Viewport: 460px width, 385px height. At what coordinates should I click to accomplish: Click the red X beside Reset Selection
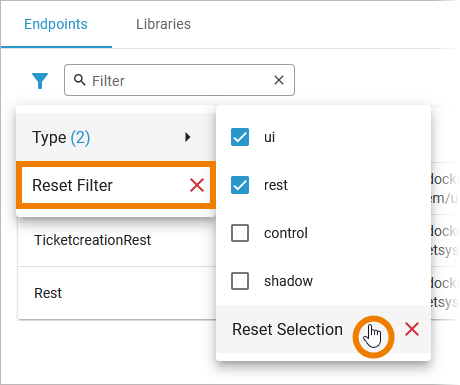coord(412,329)
